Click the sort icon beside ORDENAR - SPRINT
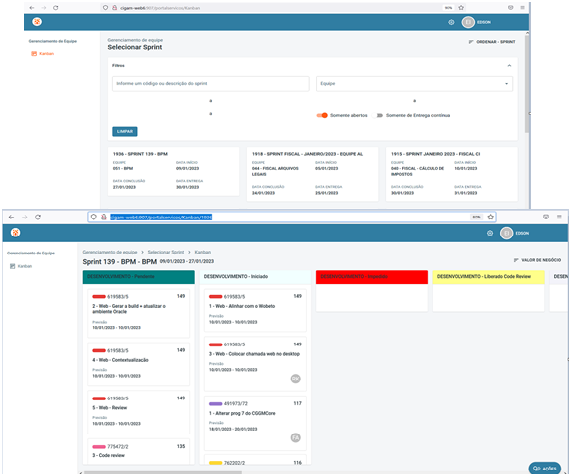This screenshot has height=474, width=571. [x=471, y=42]
